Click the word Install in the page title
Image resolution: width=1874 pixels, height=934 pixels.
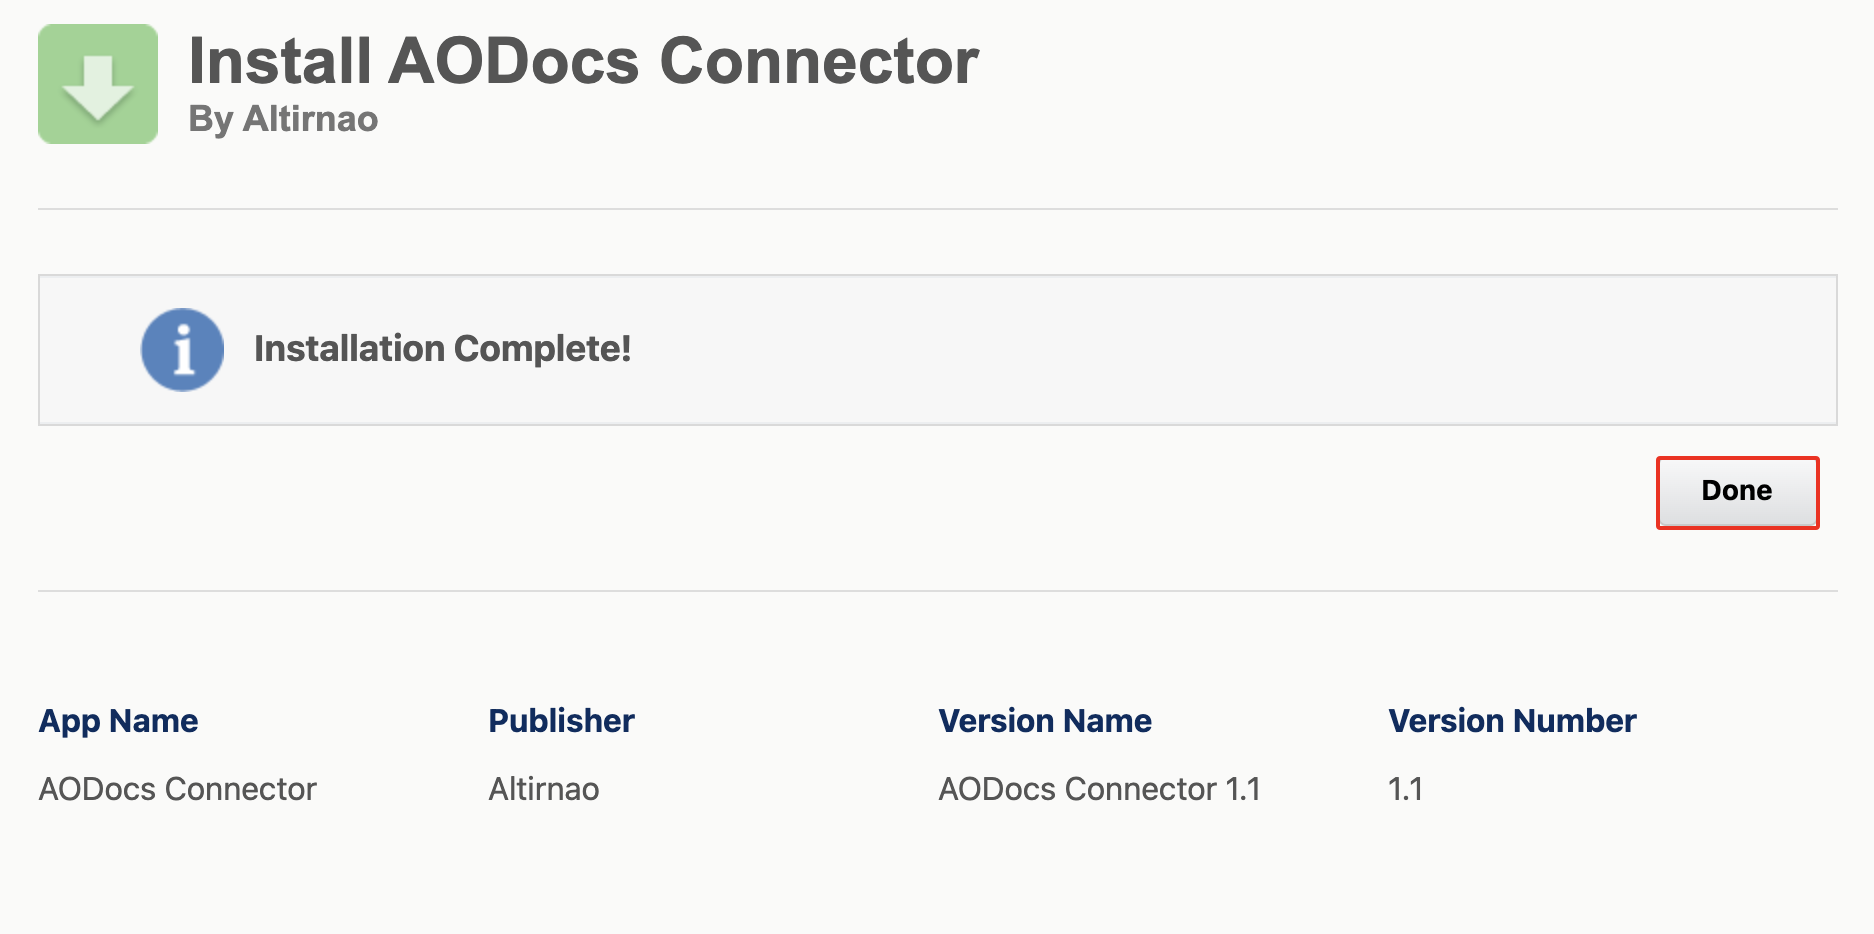280,62
